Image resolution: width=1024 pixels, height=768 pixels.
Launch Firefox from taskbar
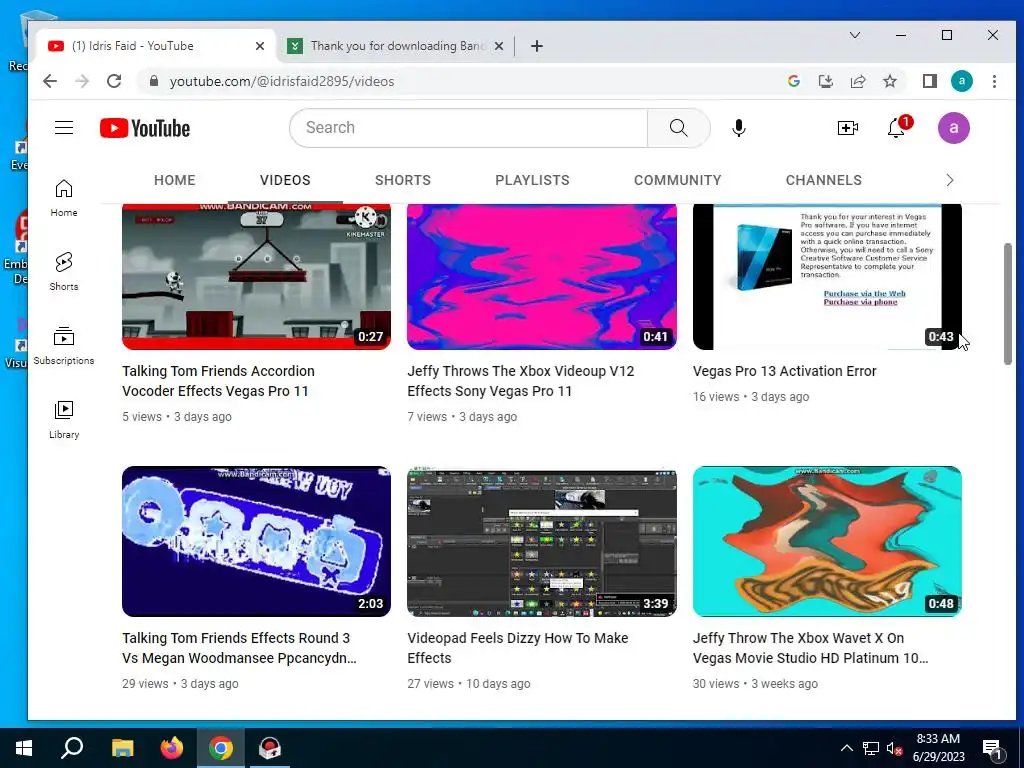coord(172,748)
